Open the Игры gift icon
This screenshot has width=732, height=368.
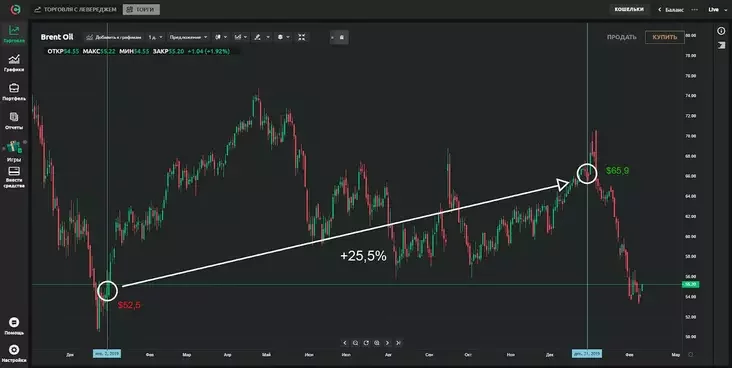click(x=14, y=151)
